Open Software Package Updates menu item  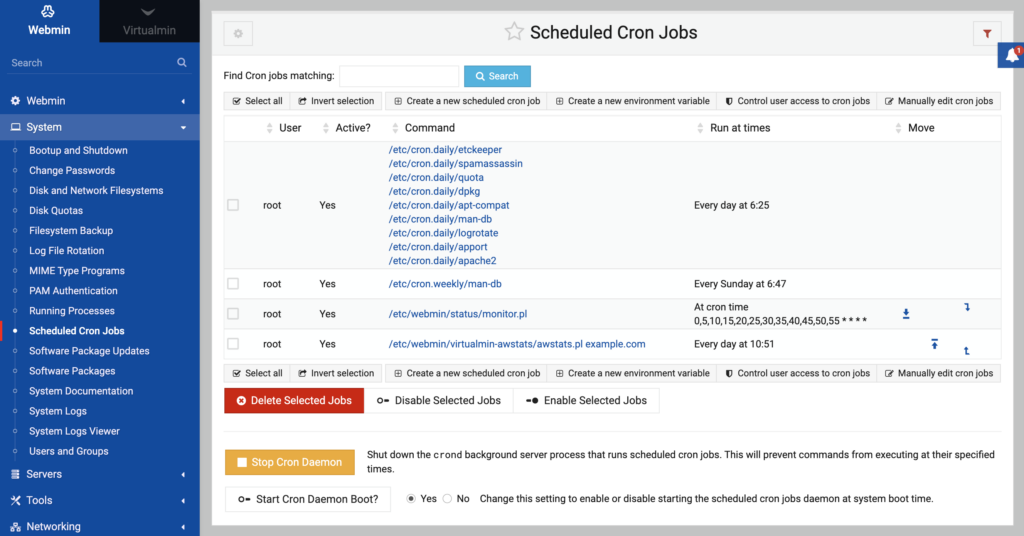(x=89, y=351)
